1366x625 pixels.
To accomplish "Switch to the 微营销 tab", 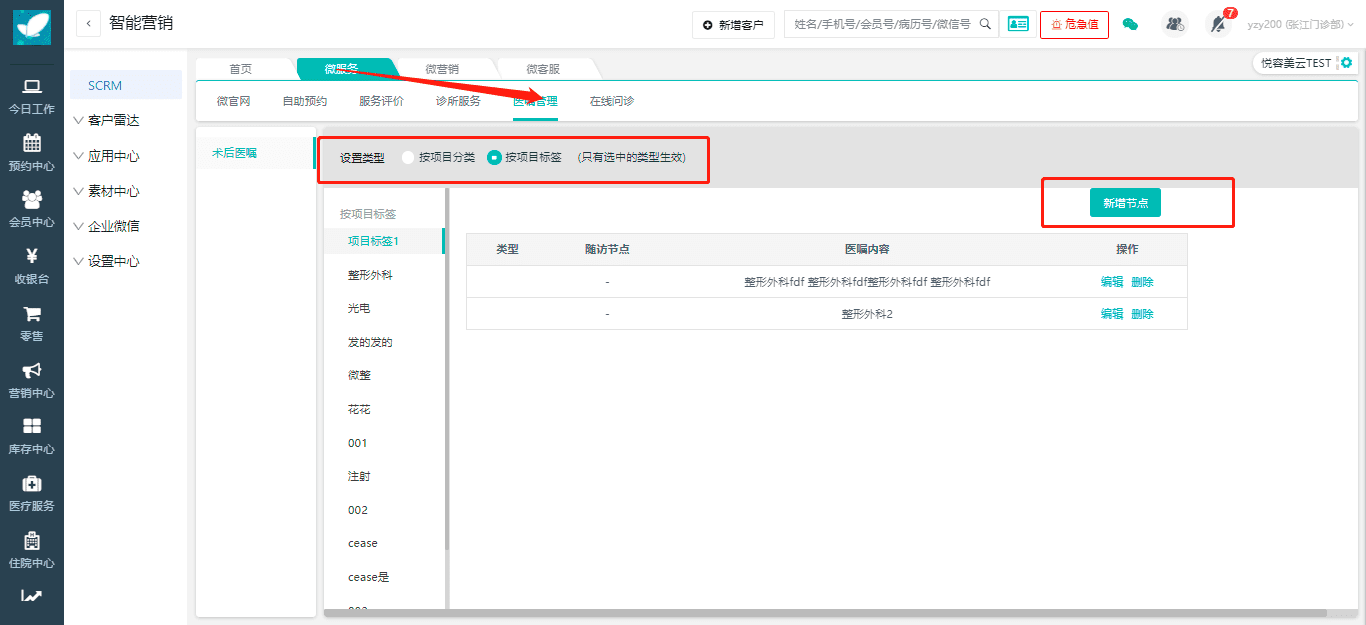I will [442, 69].
